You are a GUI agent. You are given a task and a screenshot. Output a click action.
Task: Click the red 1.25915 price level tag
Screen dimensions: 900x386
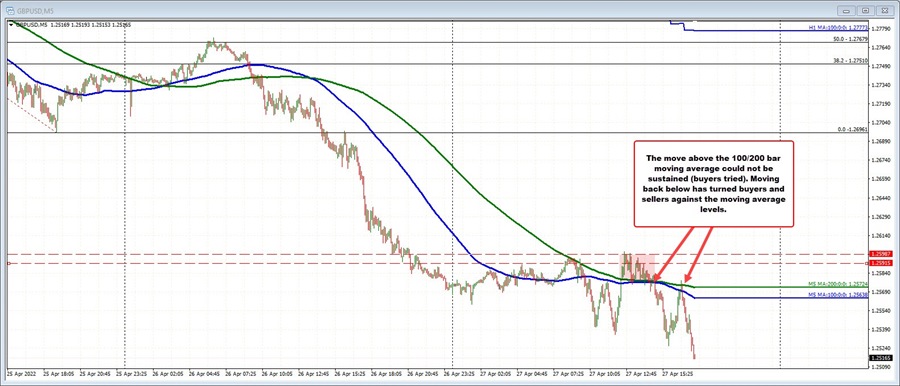pyautogui.click(x=881, y=263)
